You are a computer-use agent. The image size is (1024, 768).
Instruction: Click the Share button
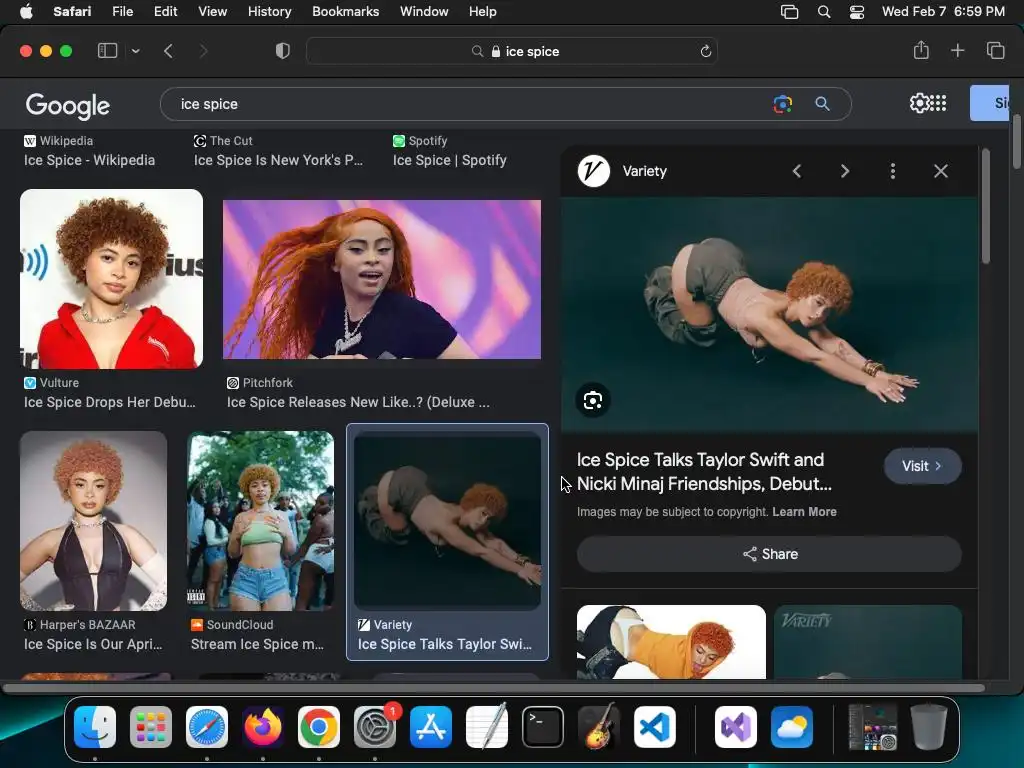[x=769, y=554]
